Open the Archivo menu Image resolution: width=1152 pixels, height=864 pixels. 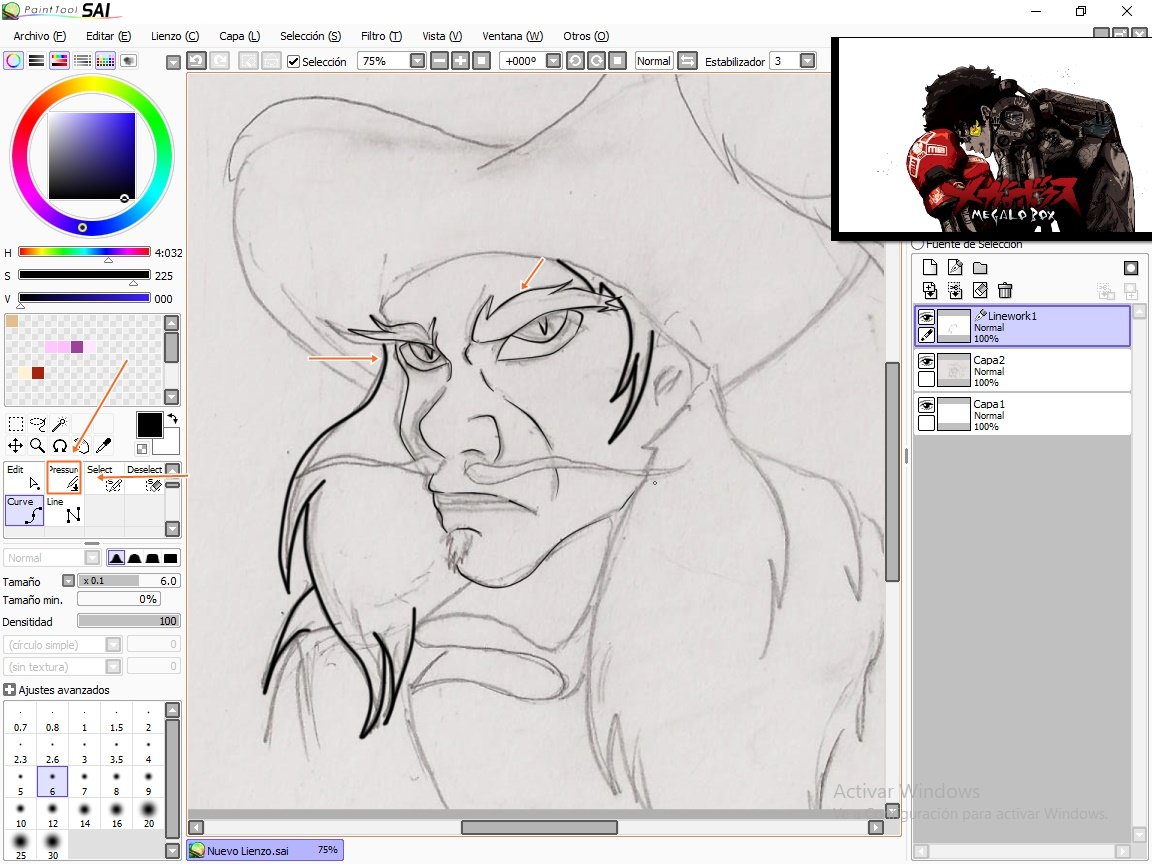pos(40,36)
